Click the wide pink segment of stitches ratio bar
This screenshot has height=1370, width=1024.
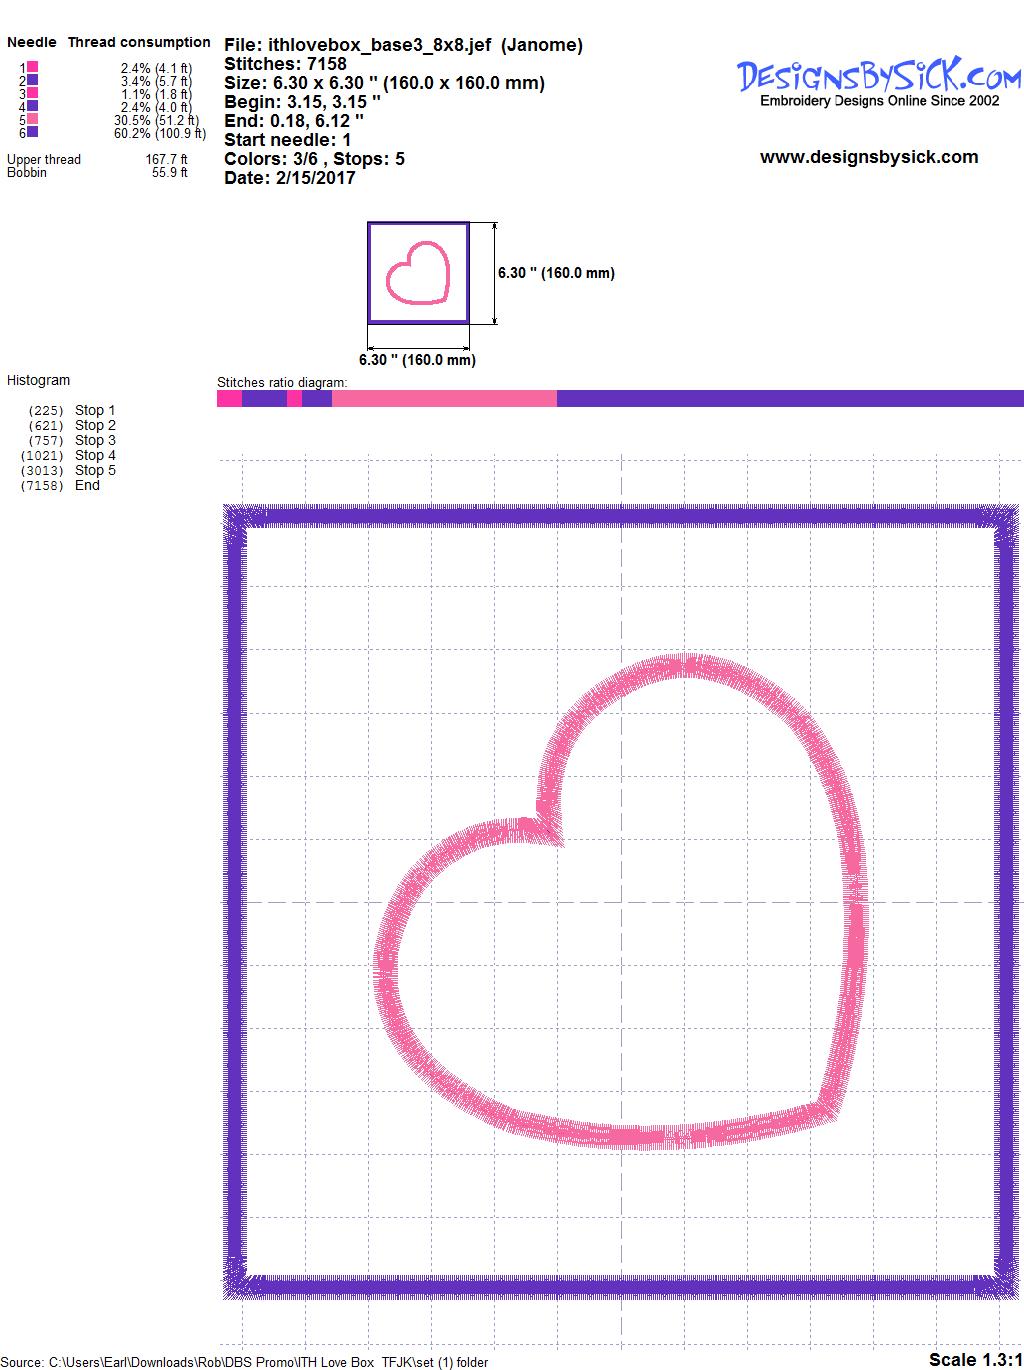point(444,399)
